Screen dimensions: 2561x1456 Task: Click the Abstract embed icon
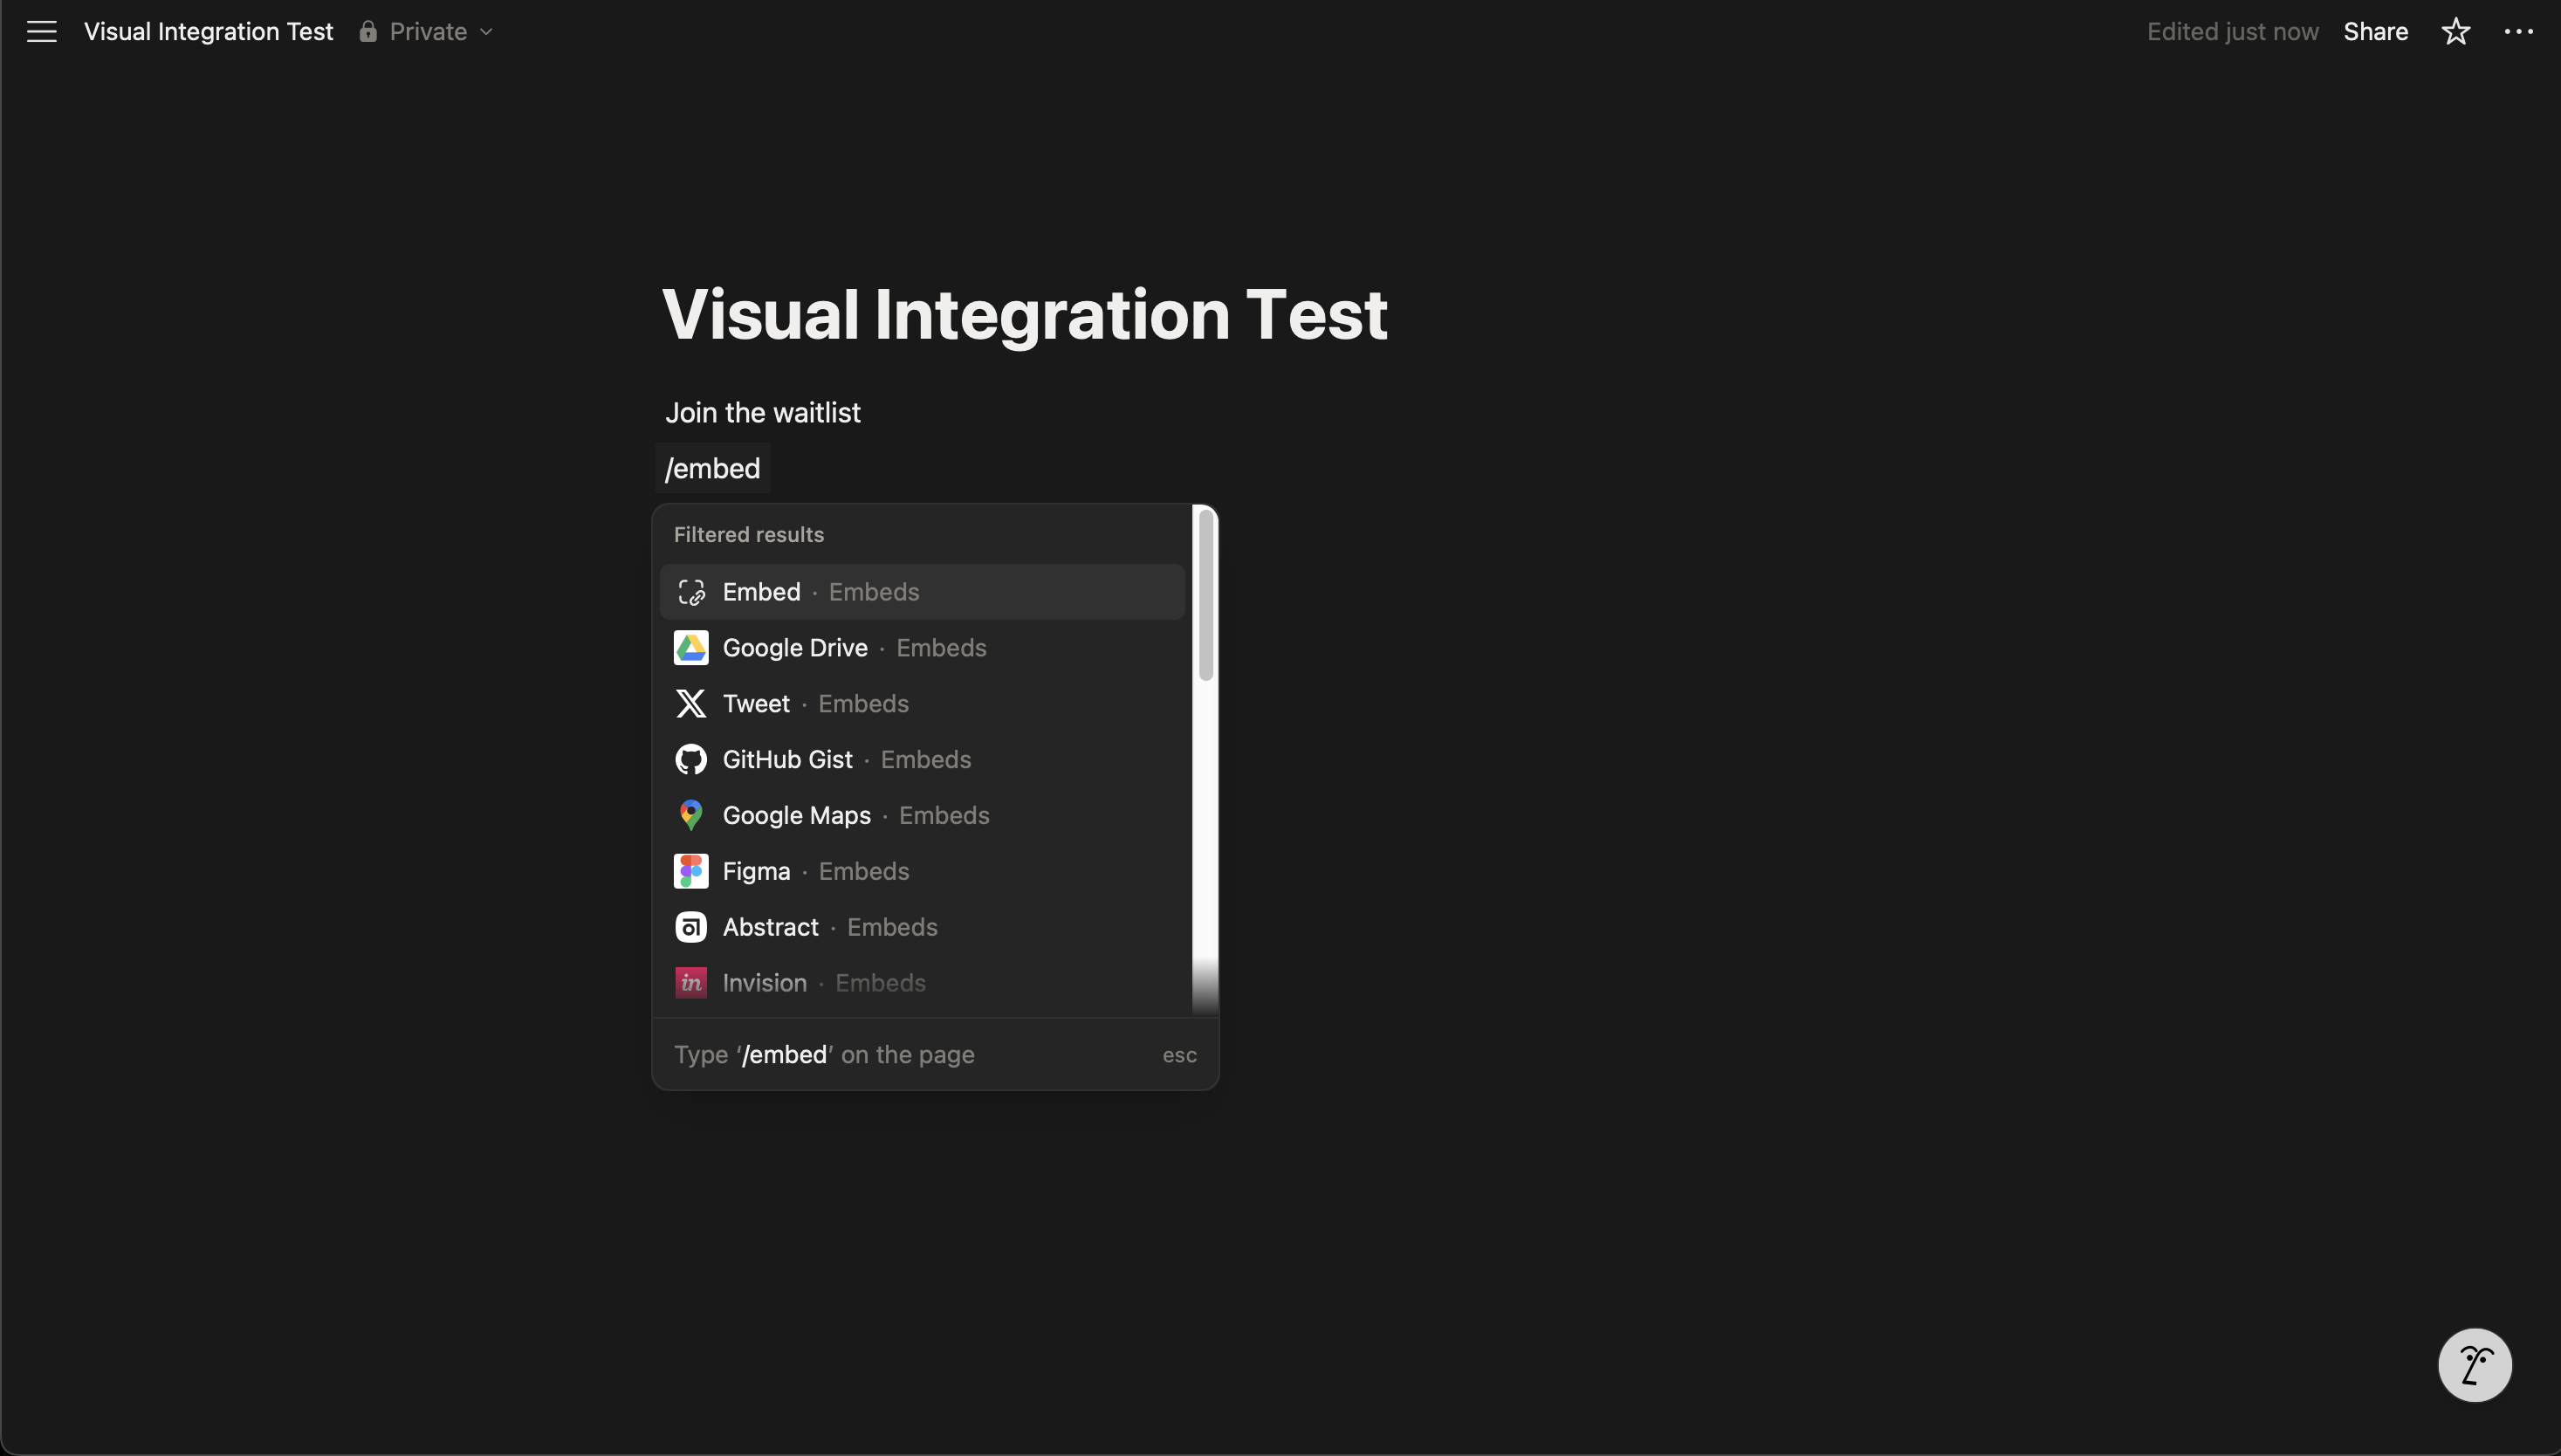click(691, 927)
